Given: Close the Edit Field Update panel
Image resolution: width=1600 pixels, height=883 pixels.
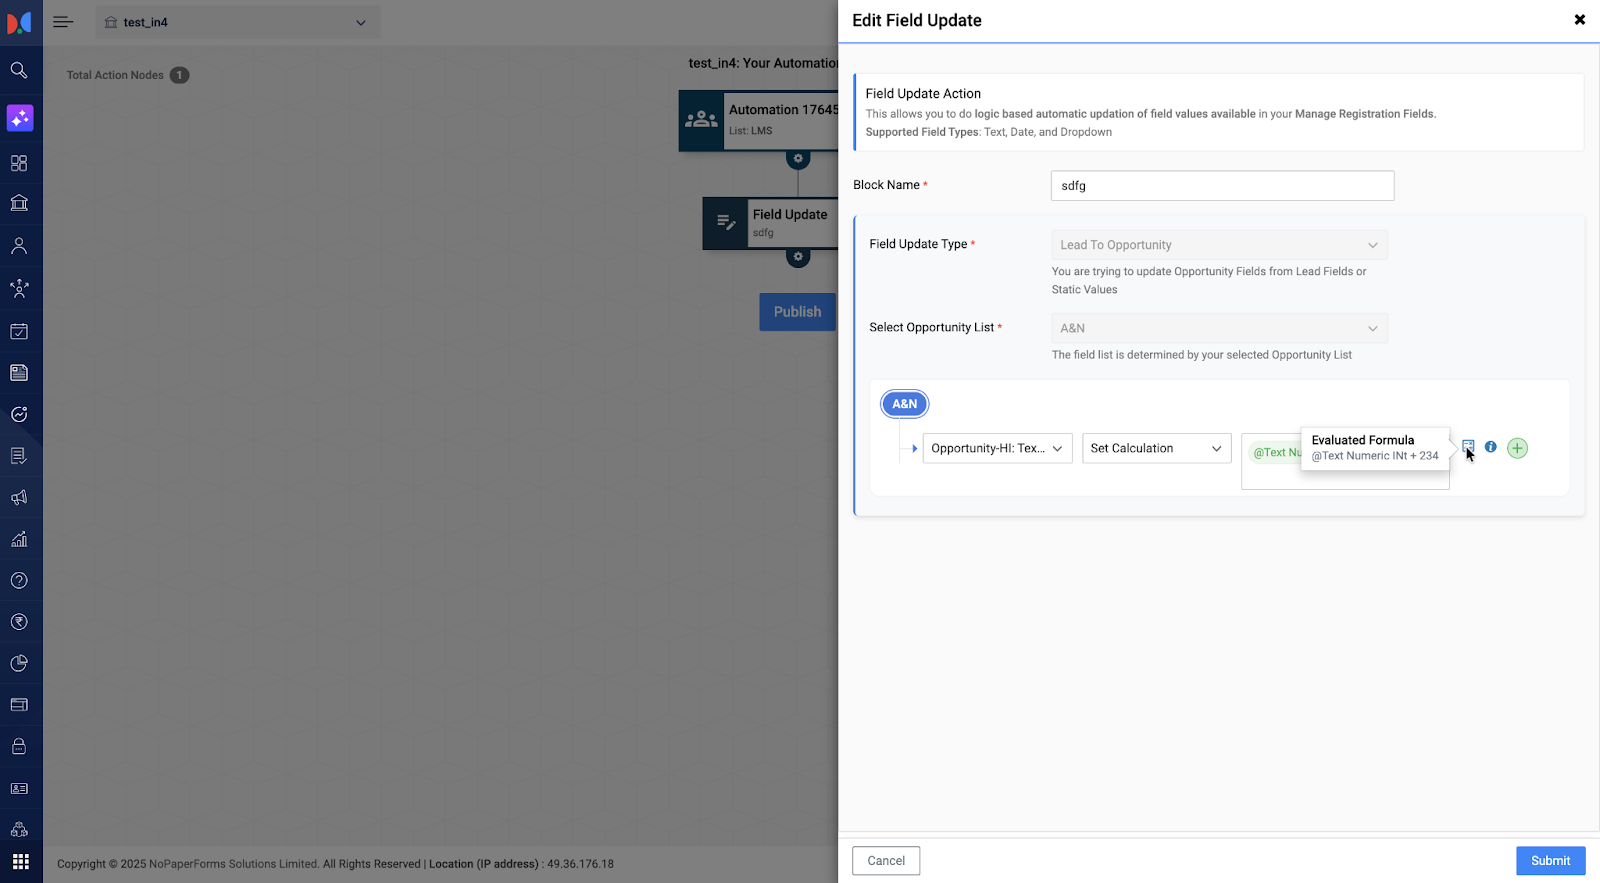Looking at the screenshot, I should (1579, 20).
